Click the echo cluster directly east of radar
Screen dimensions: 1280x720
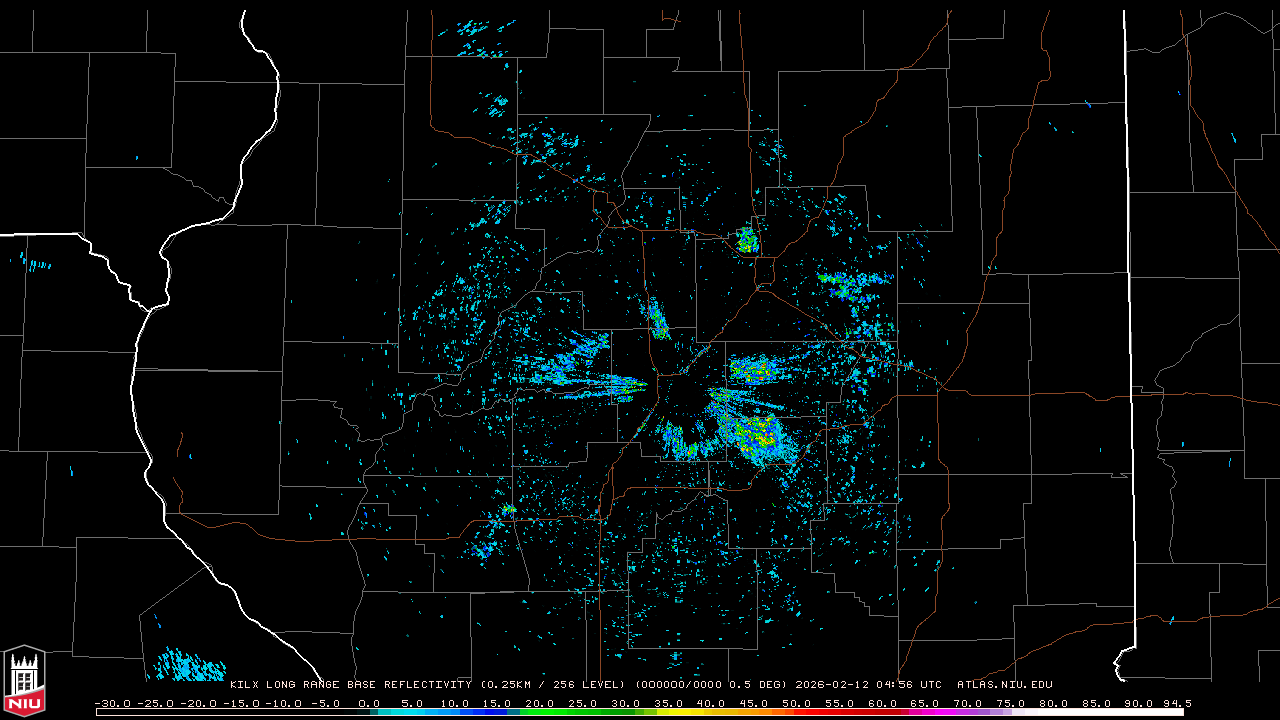(765, 371)
